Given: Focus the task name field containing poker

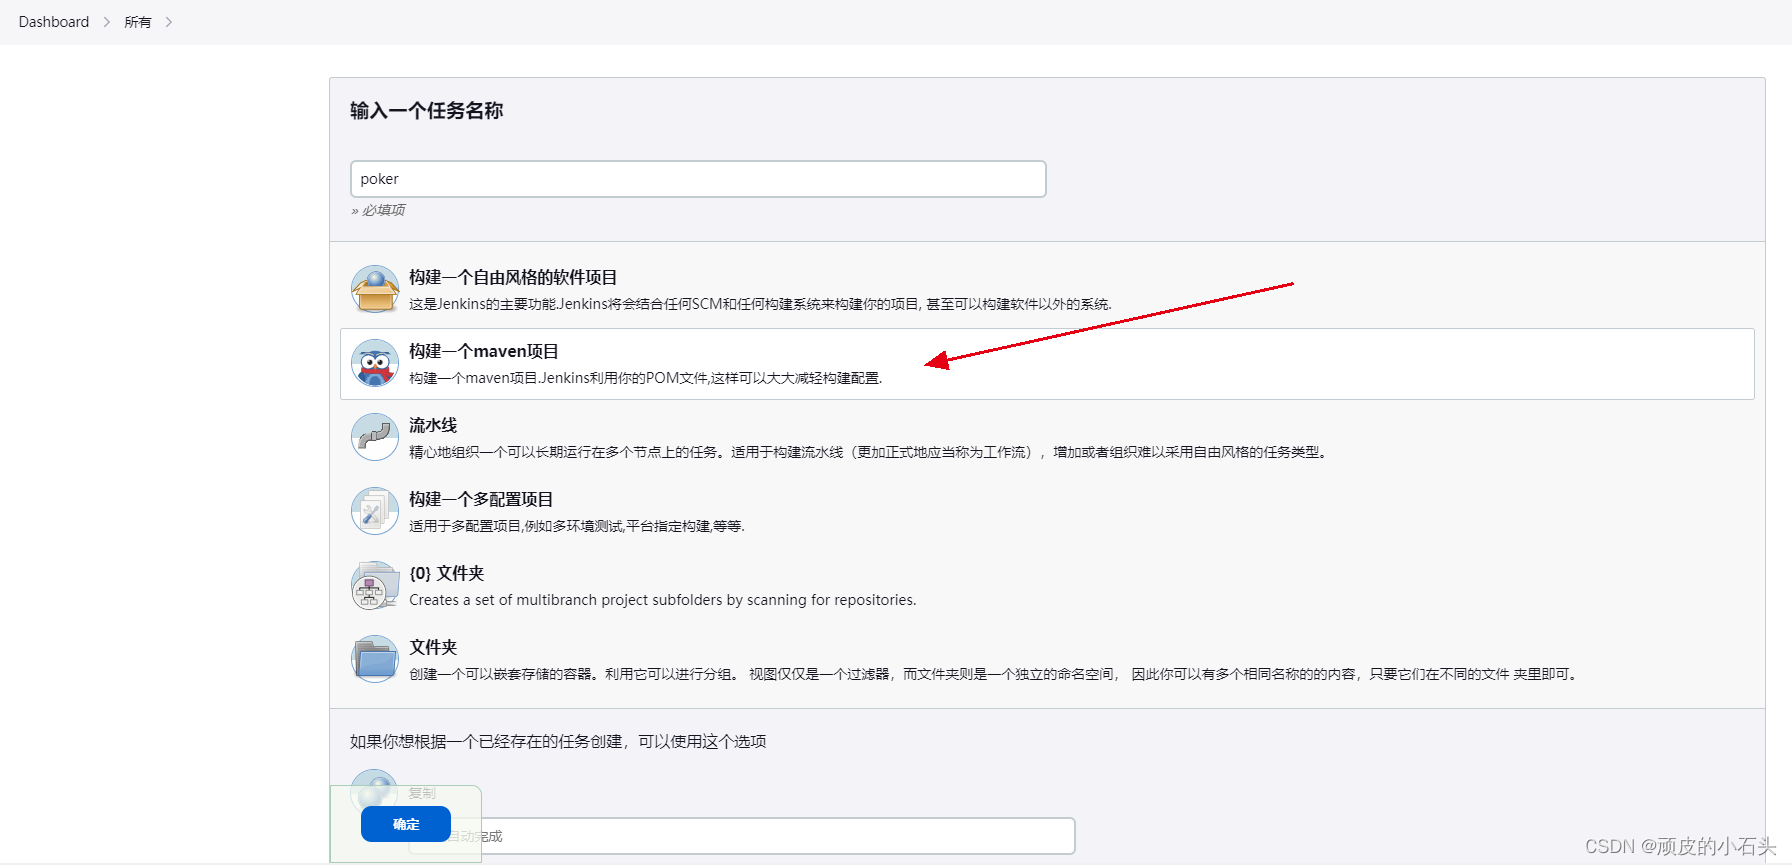Looking at the screenshot, I should pos(698,179).
